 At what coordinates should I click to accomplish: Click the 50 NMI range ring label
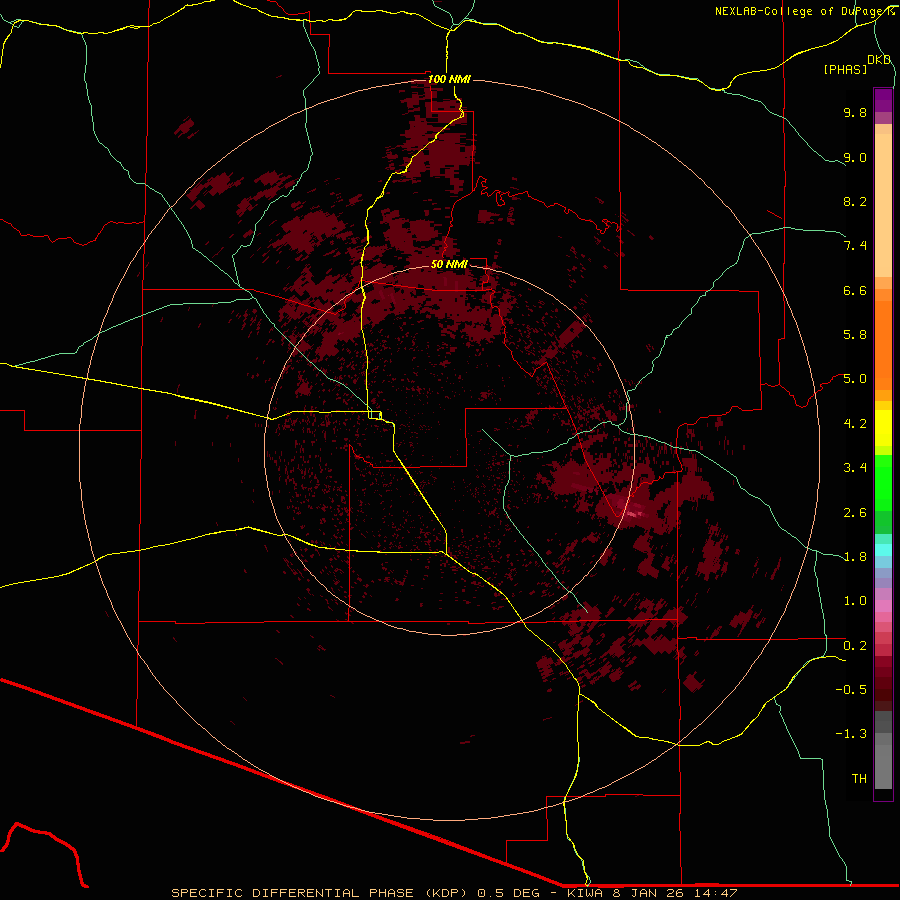point(449,264)
